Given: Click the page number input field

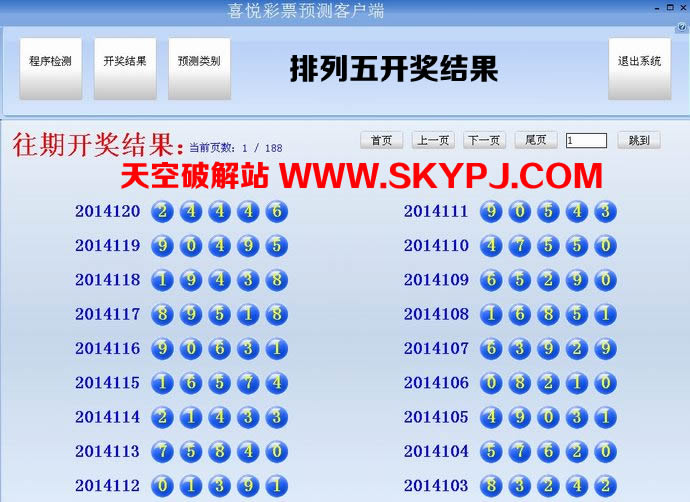Looking at the screenshot, I should 586,141.
